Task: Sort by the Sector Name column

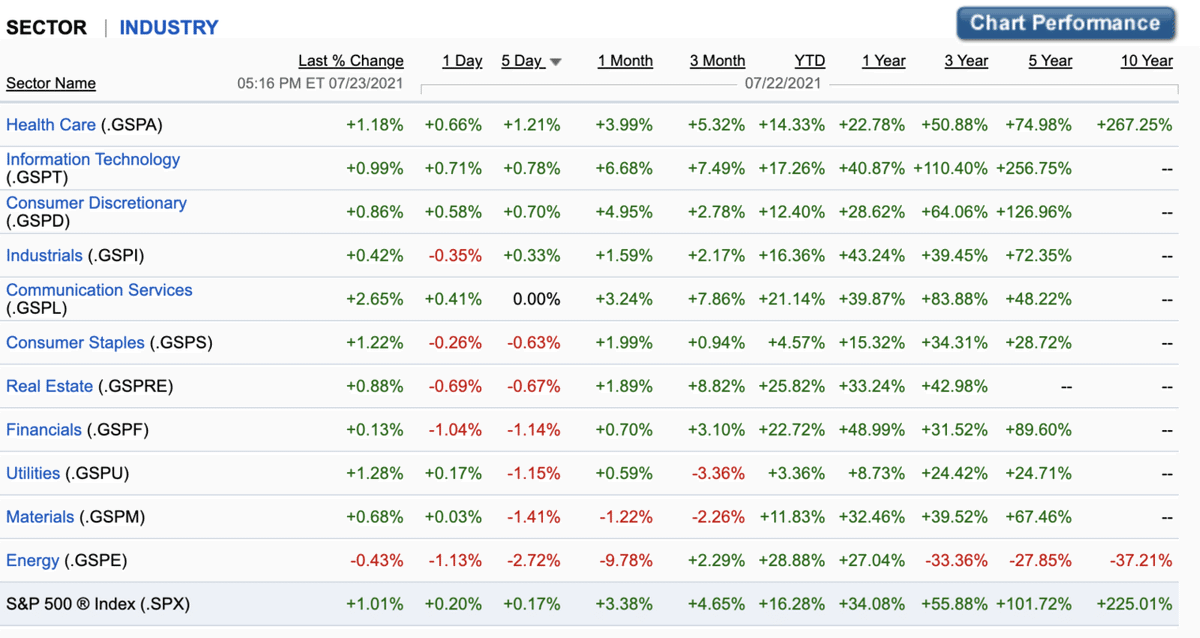Action: click(x=51, y=83)
